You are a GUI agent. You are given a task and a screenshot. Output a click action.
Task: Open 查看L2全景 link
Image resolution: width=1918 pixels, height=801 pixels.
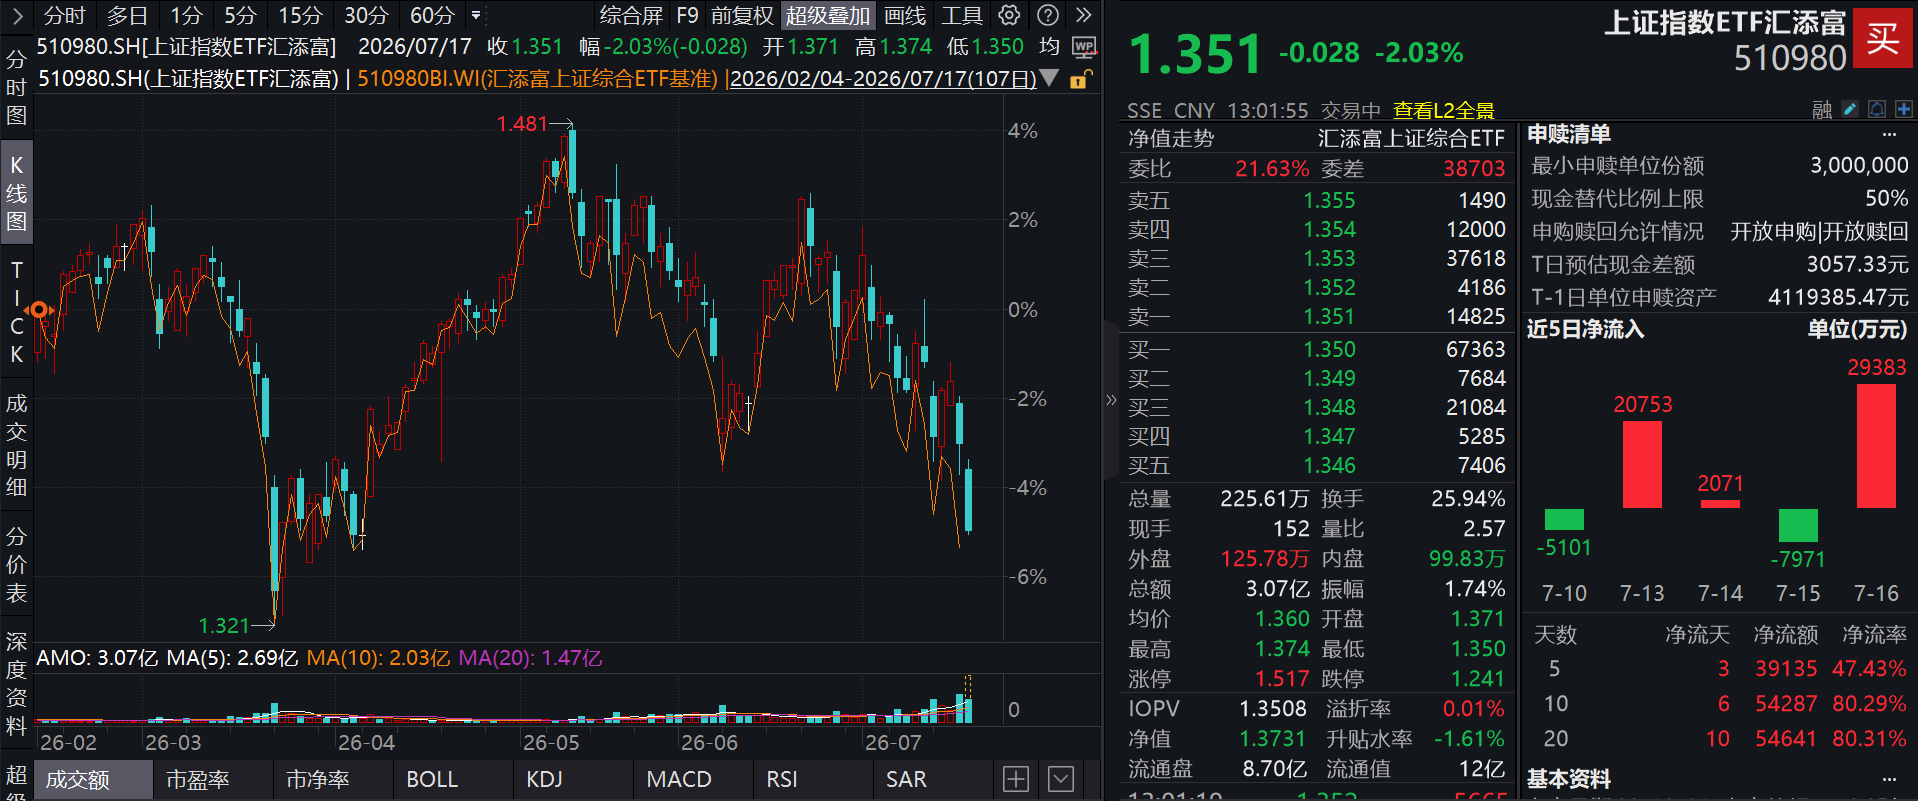tap(1443, 110)
